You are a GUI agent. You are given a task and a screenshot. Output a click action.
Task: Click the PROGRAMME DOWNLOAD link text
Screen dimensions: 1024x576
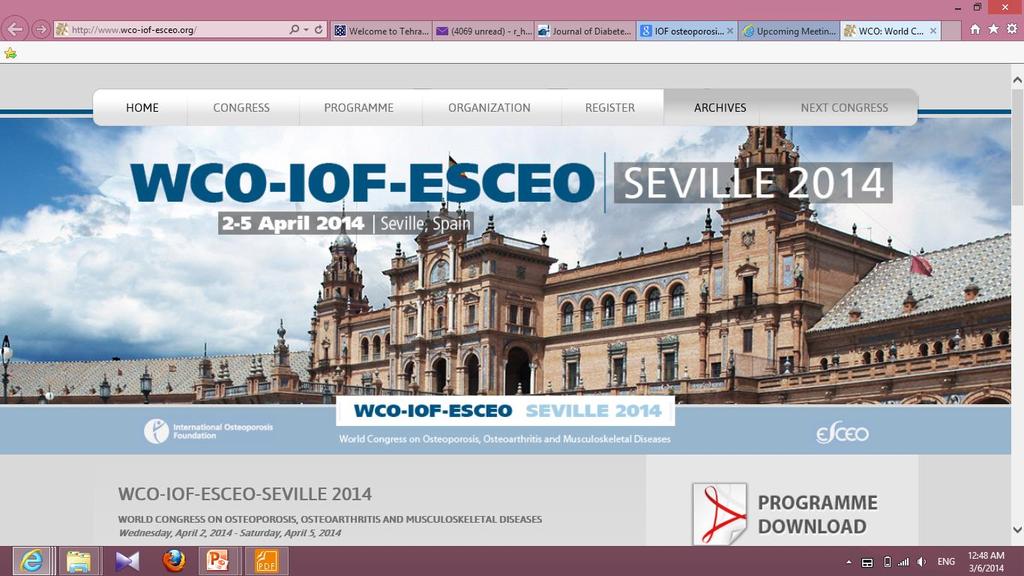pyautogui.click(x=818, y=514)
